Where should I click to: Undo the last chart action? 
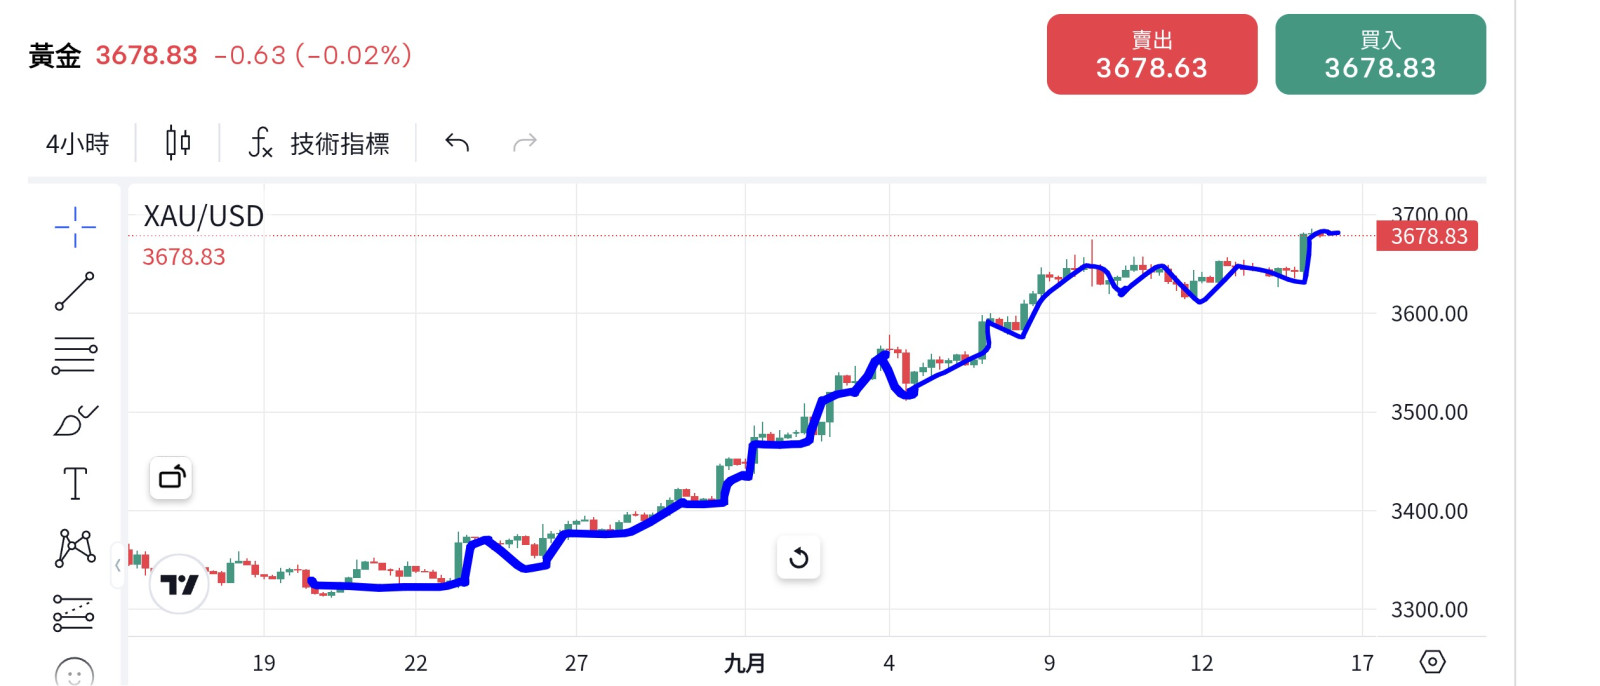[x=457, y=143]
